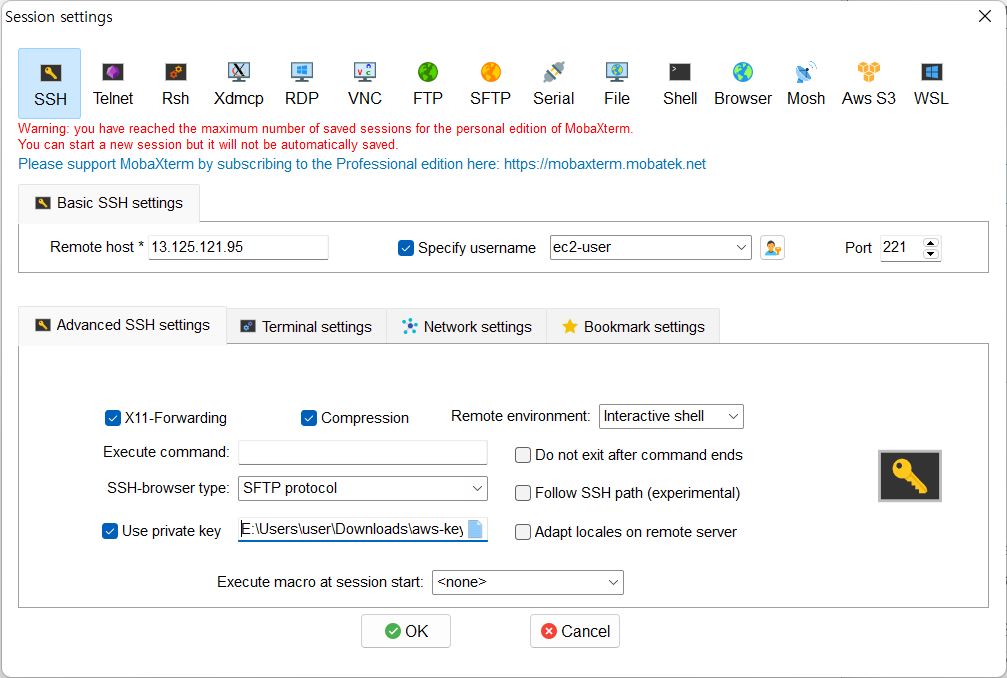
Task: Disable the Compression checkbox
Action: click(x=309, y=419)
